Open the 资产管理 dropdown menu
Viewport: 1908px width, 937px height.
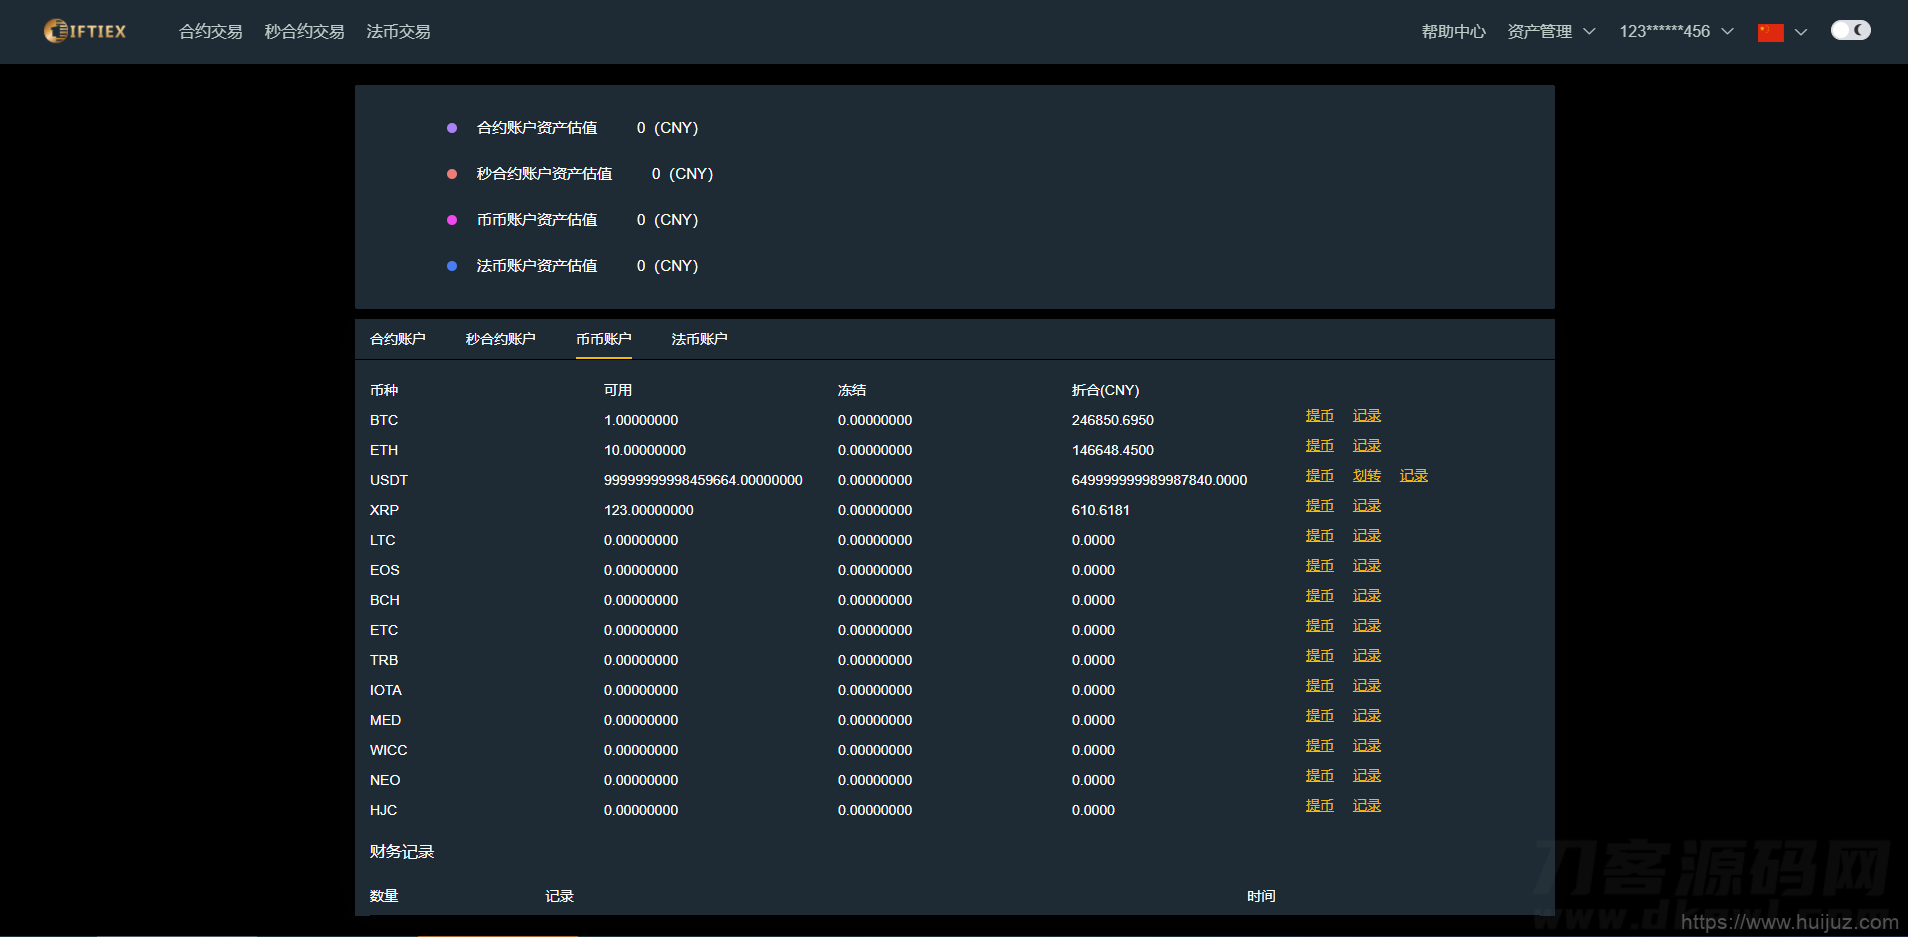pos(1551,32)
